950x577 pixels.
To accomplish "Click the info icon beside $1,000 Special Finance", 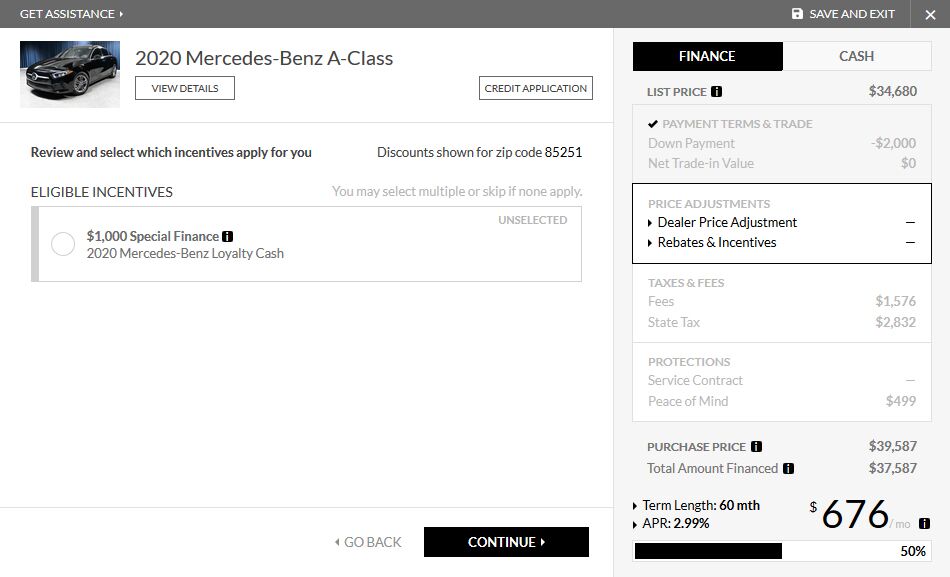I will click(228, 237).
